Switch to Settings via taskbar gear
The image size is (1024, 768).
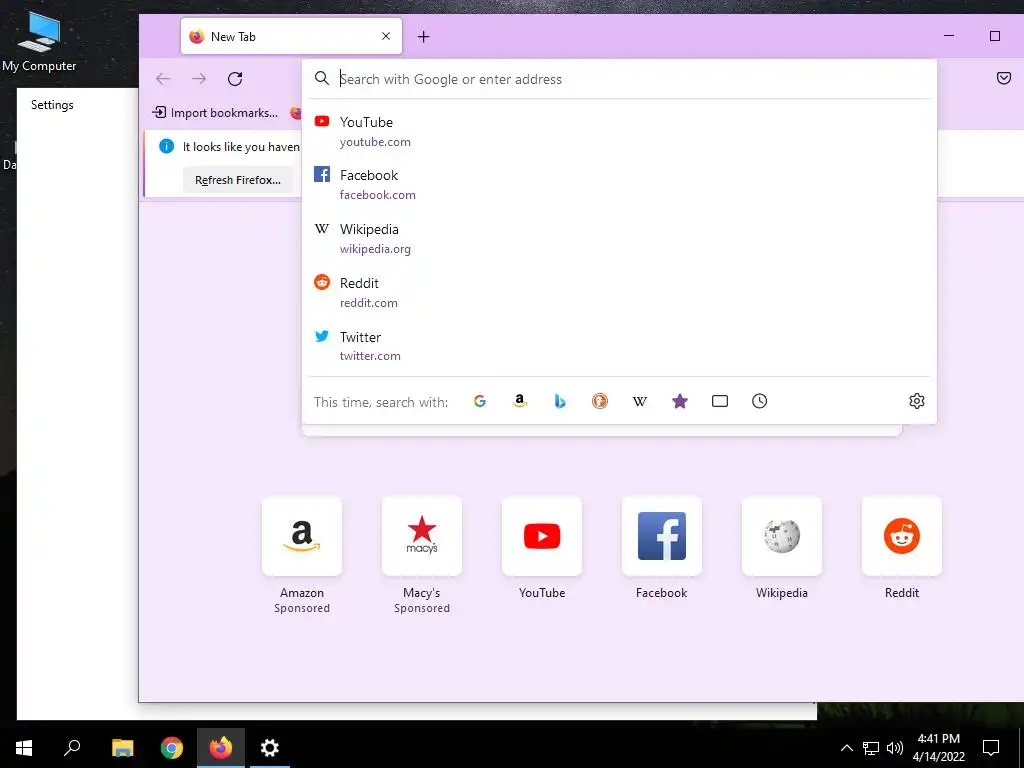click(270, 748)
